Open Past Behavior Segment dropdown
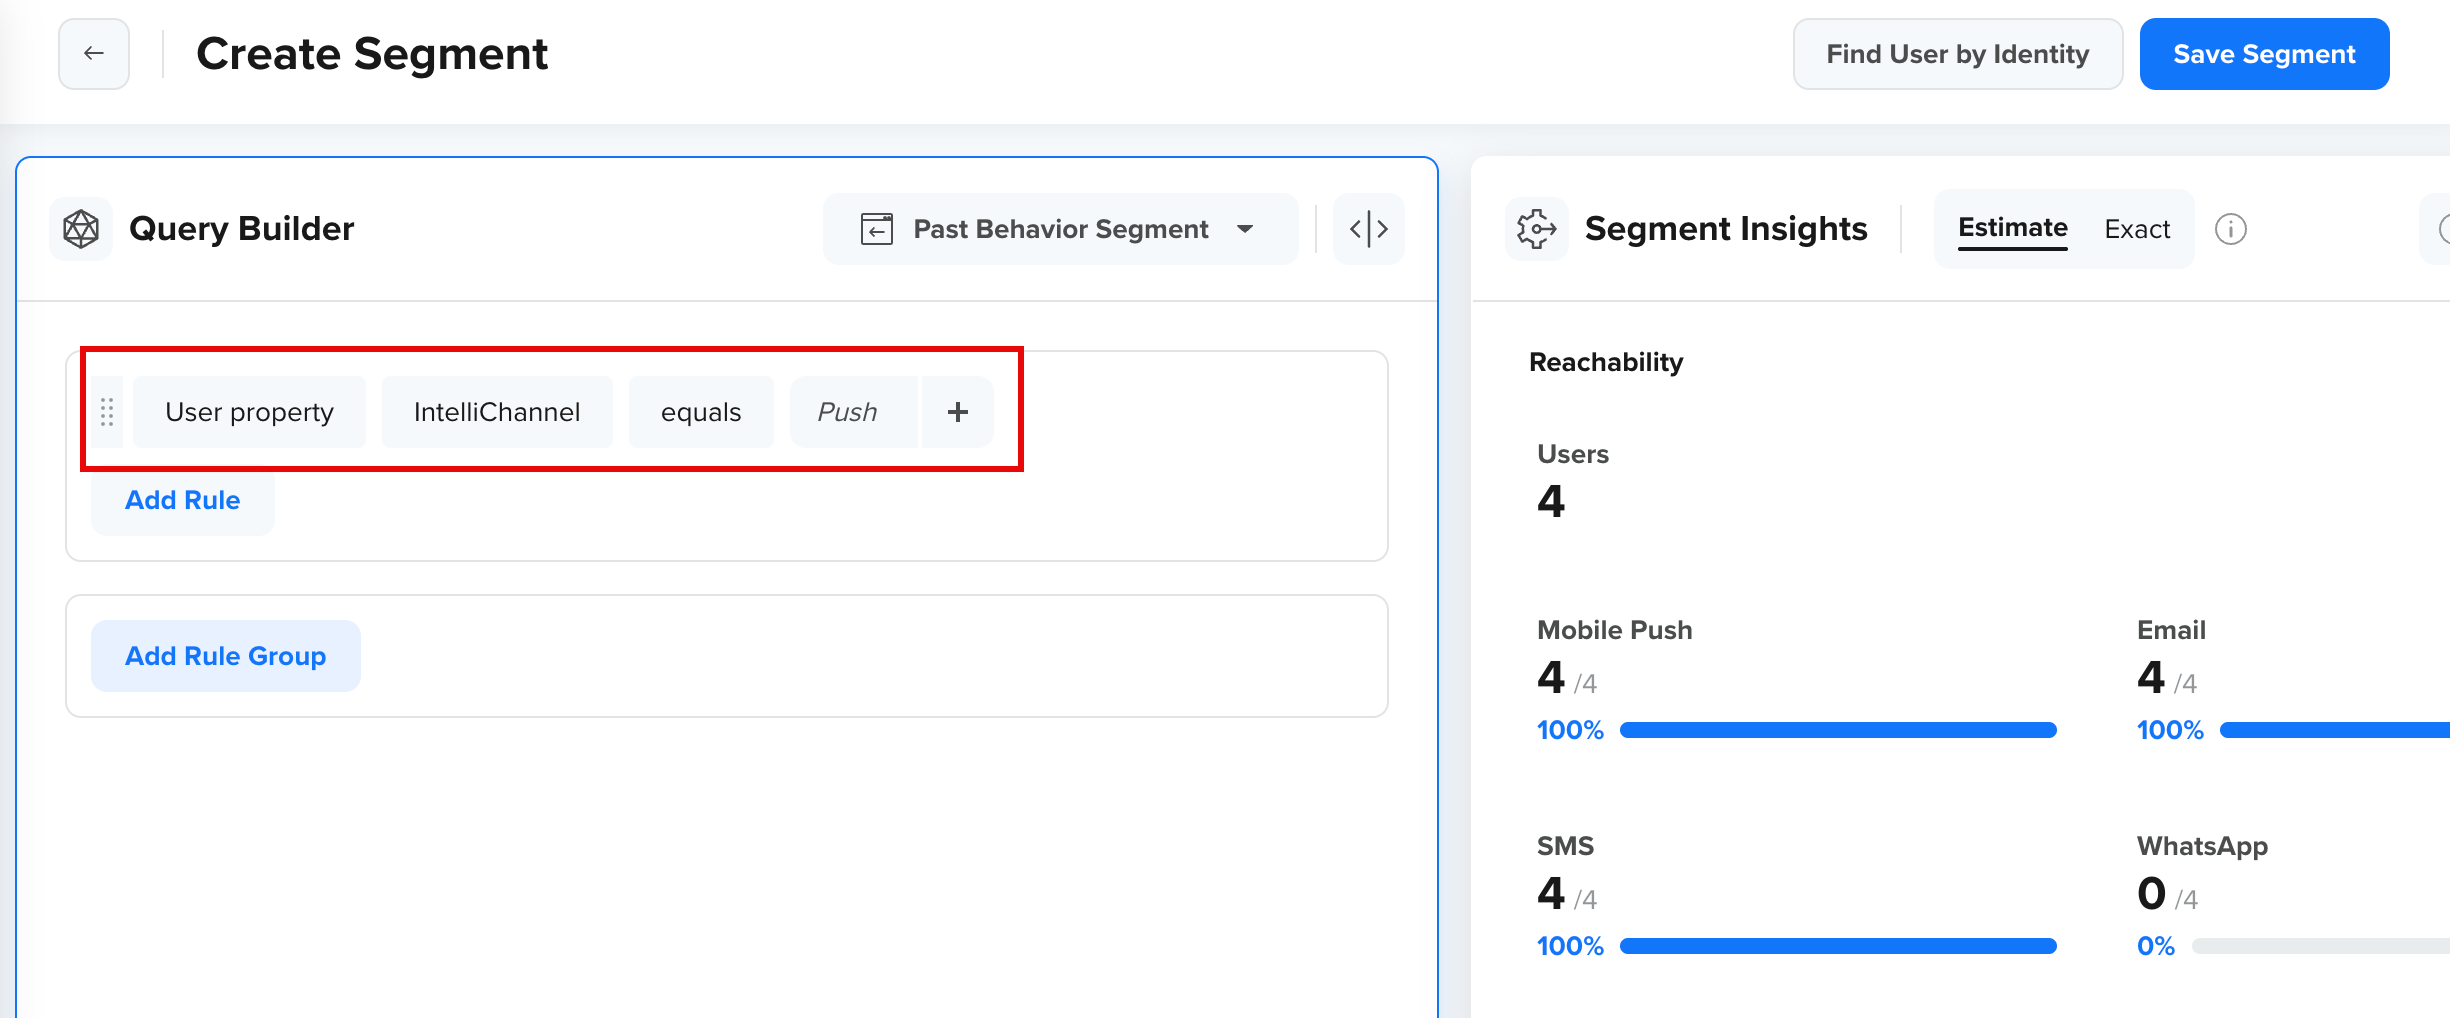Screen dimensions: 2450x1018 1060,229
